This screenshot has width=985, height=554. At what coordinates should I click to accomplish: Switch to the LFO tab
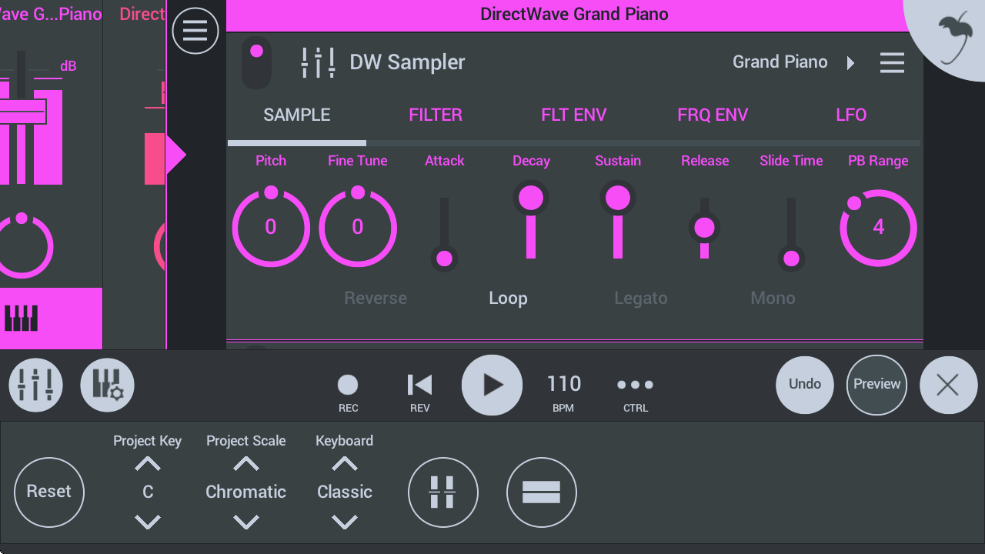tap(851, 115)
